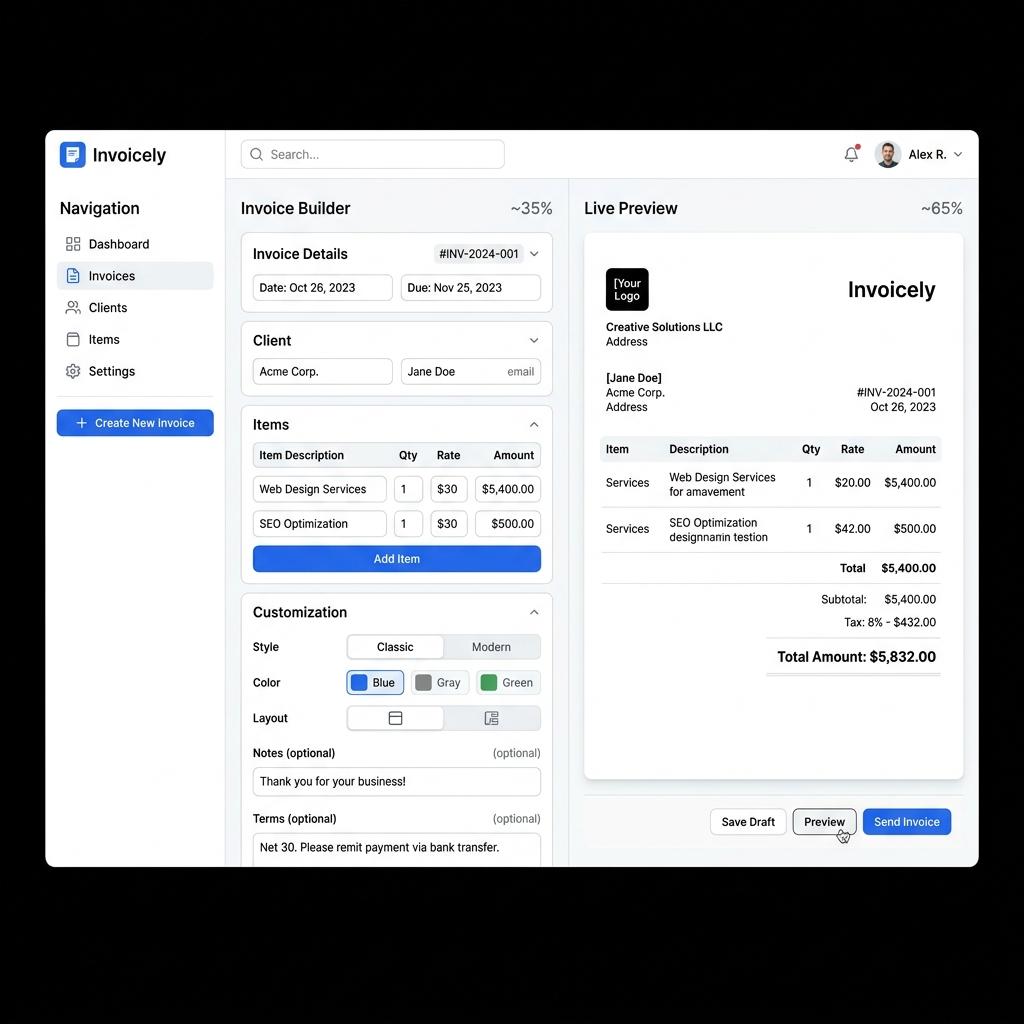Click the Send Invoice button
The height and width of the screenshot is (1024, 1024).
[x=906, y=822]
